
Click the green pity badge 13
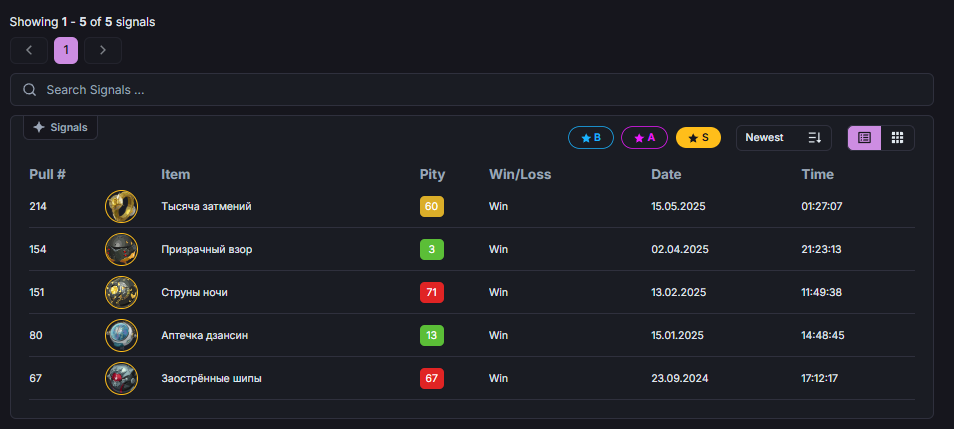(x=431, y=335)
